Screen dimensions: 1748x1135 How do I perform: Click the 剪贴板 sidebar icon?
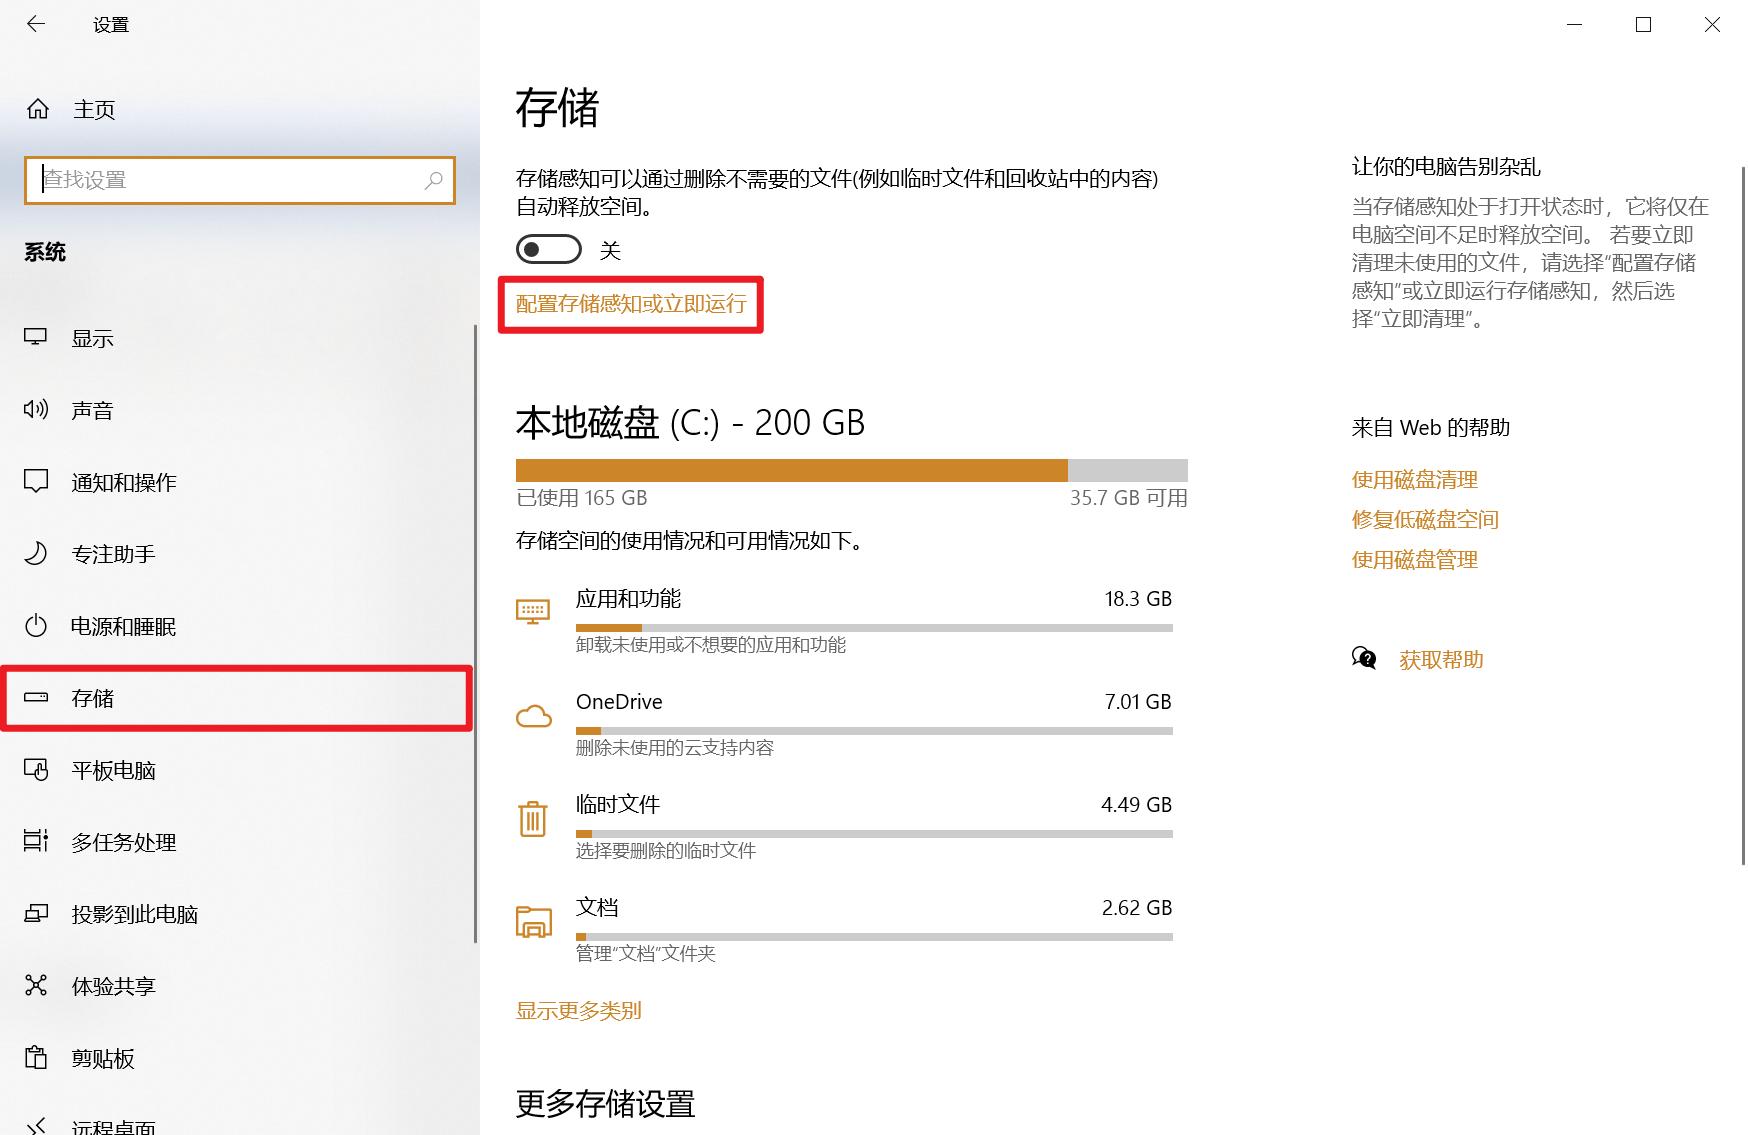tap(36, 1058)
